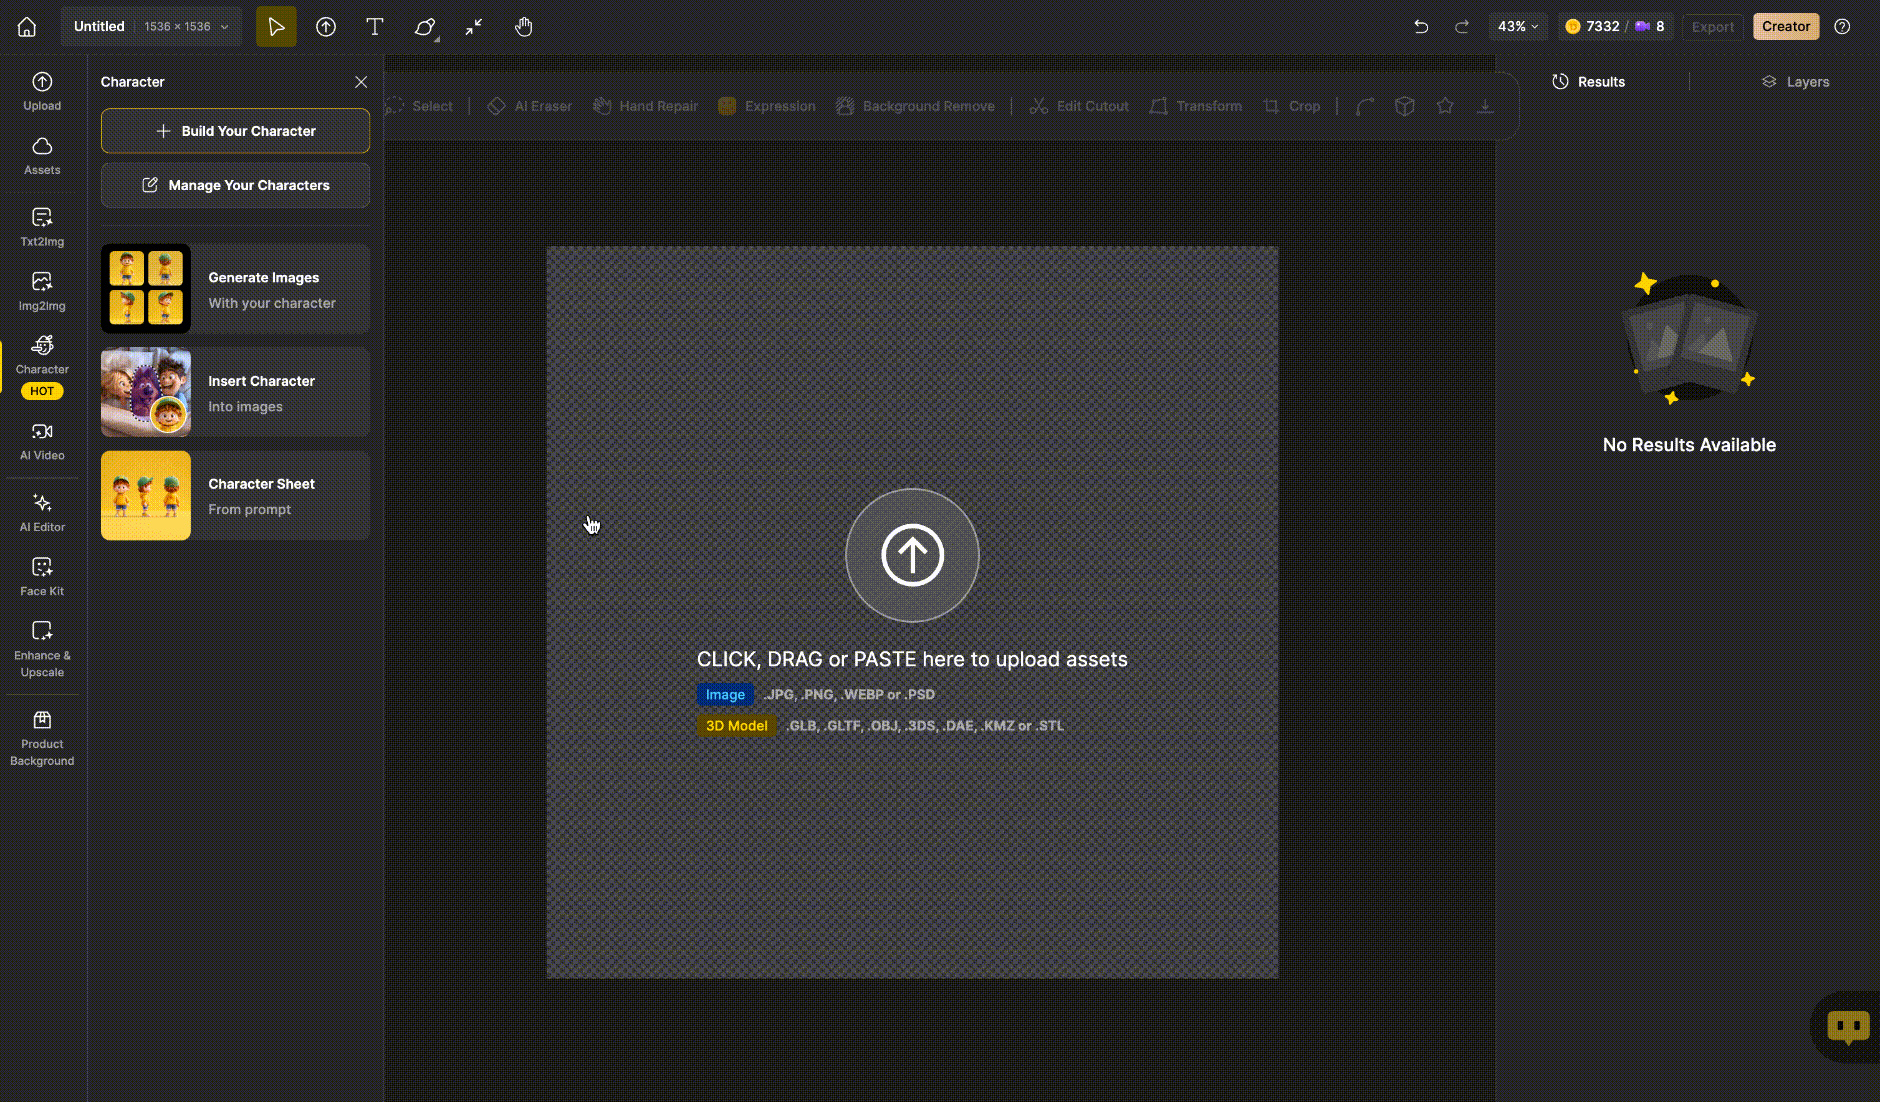Open the Txt2Img sidebar tool
Viewport: 1880px width, 1102px height.
(x=42, y=227)
